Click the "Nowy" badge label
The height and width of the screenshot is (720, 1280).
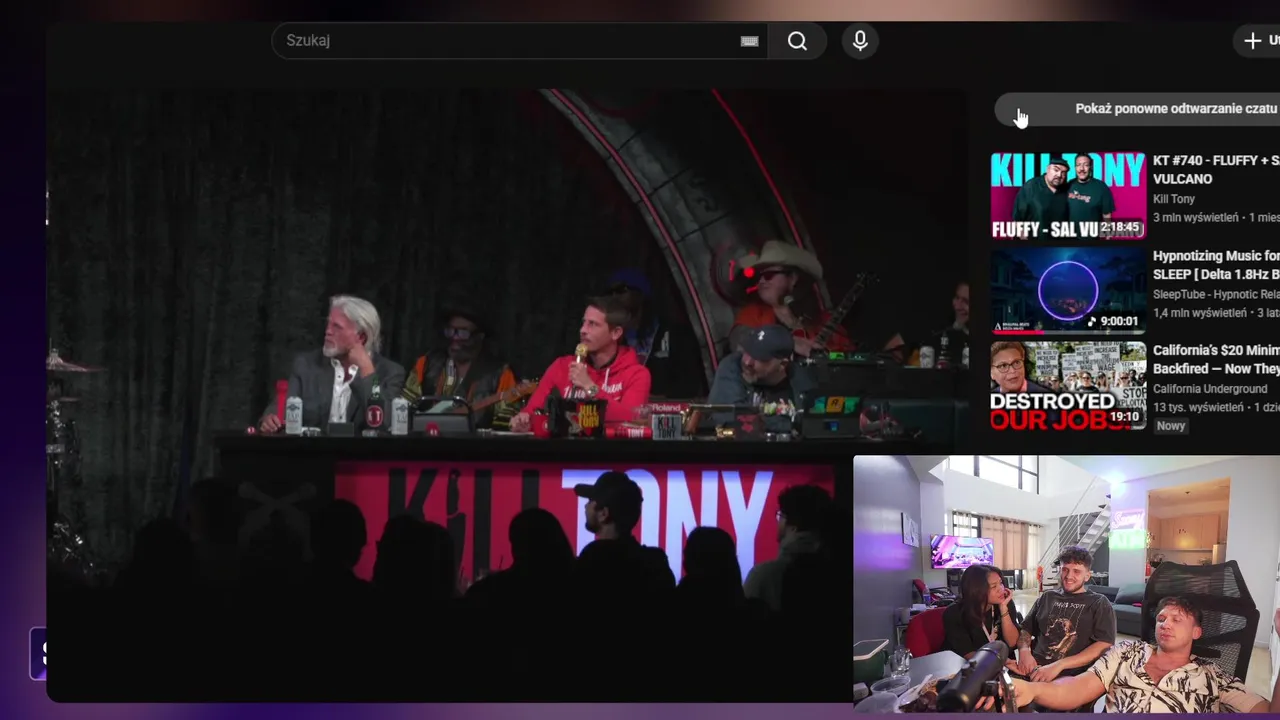tap(1171, 426)
